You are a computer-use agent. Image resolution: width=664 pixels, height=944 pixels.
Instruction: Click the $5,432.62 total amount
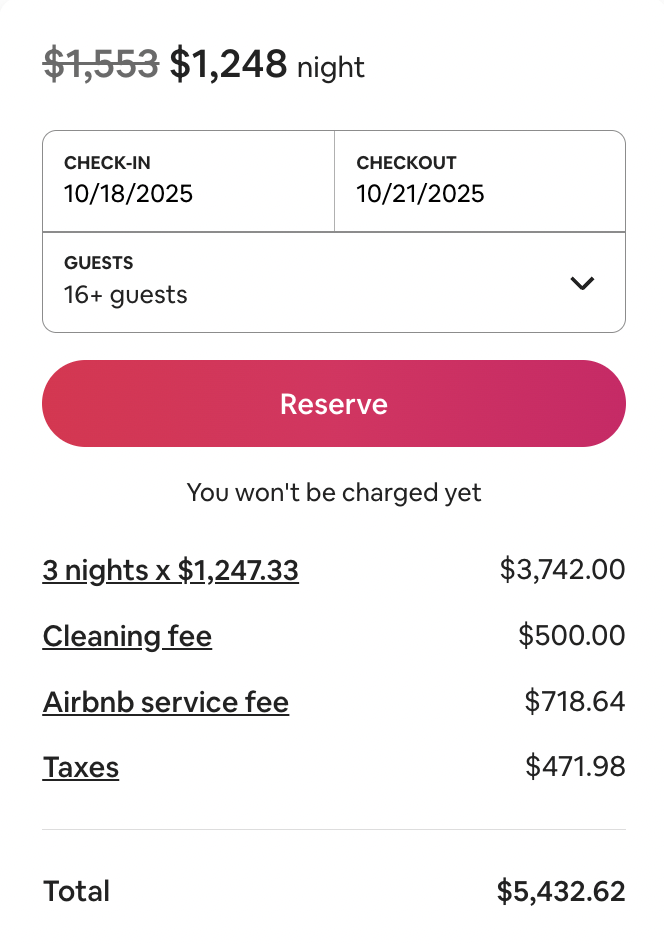(x=560, y=891)
